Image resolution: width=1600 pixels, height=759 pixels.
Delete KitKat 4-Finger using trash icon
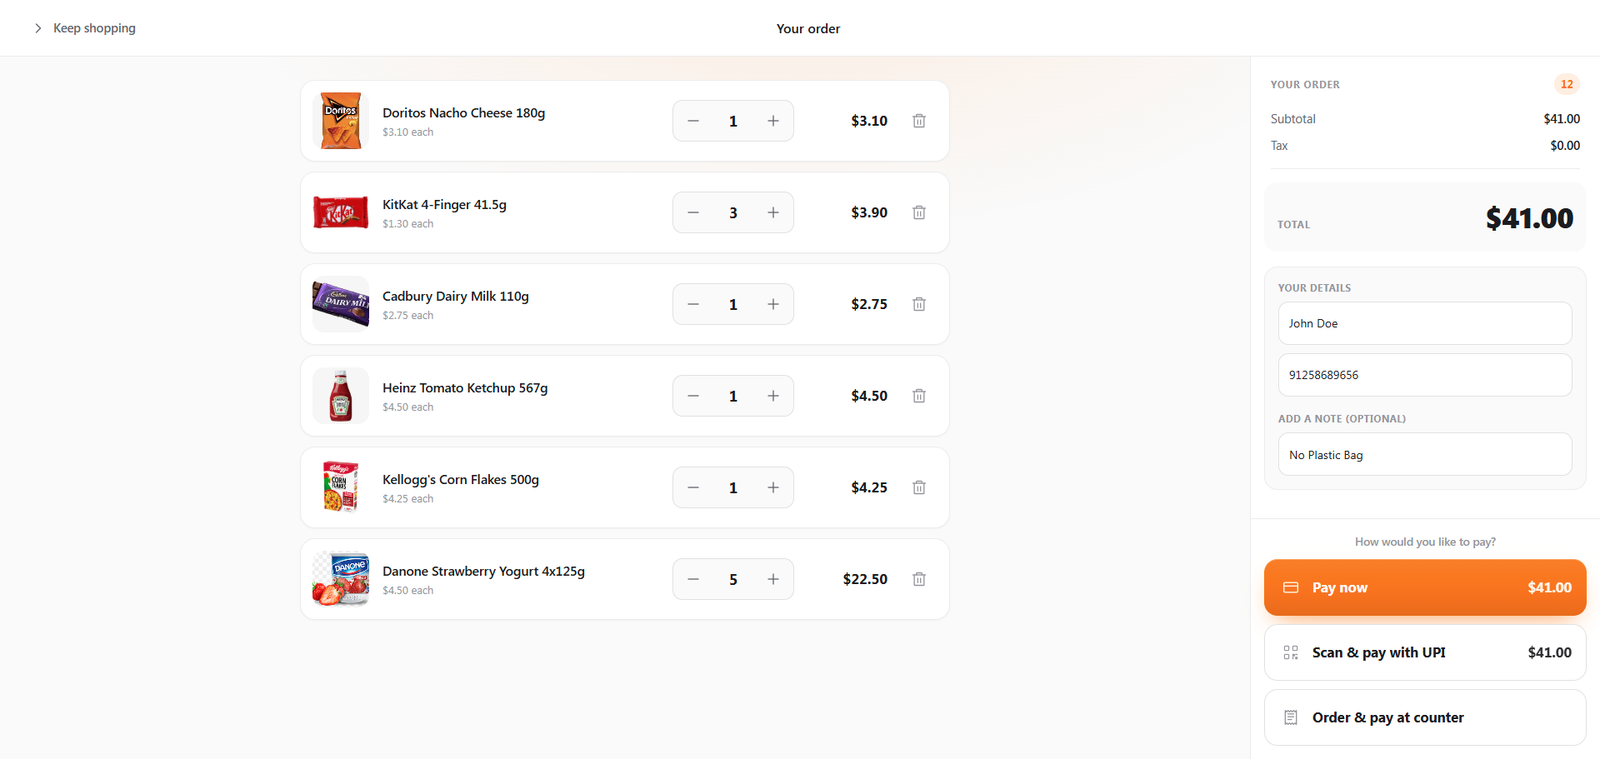tap(919, 213)
